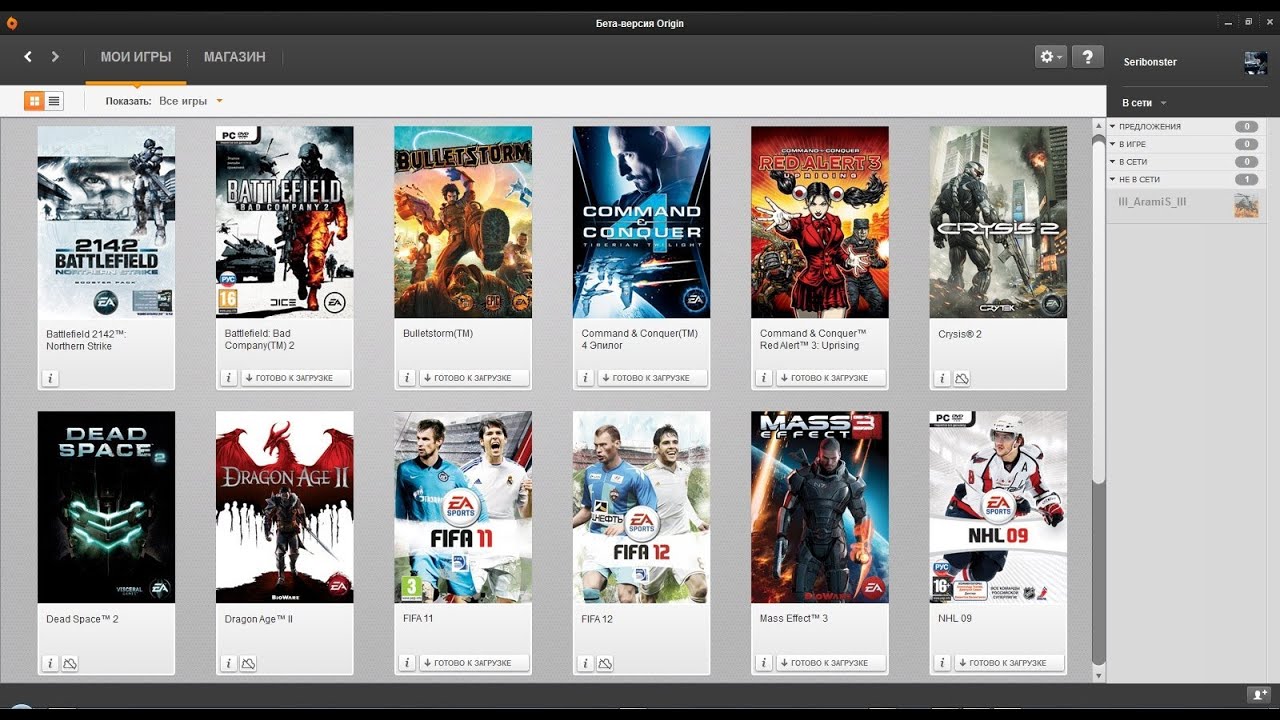Download Red Alert 3 Uprising
1280x720 pixels.
click(x=830, y=378)
